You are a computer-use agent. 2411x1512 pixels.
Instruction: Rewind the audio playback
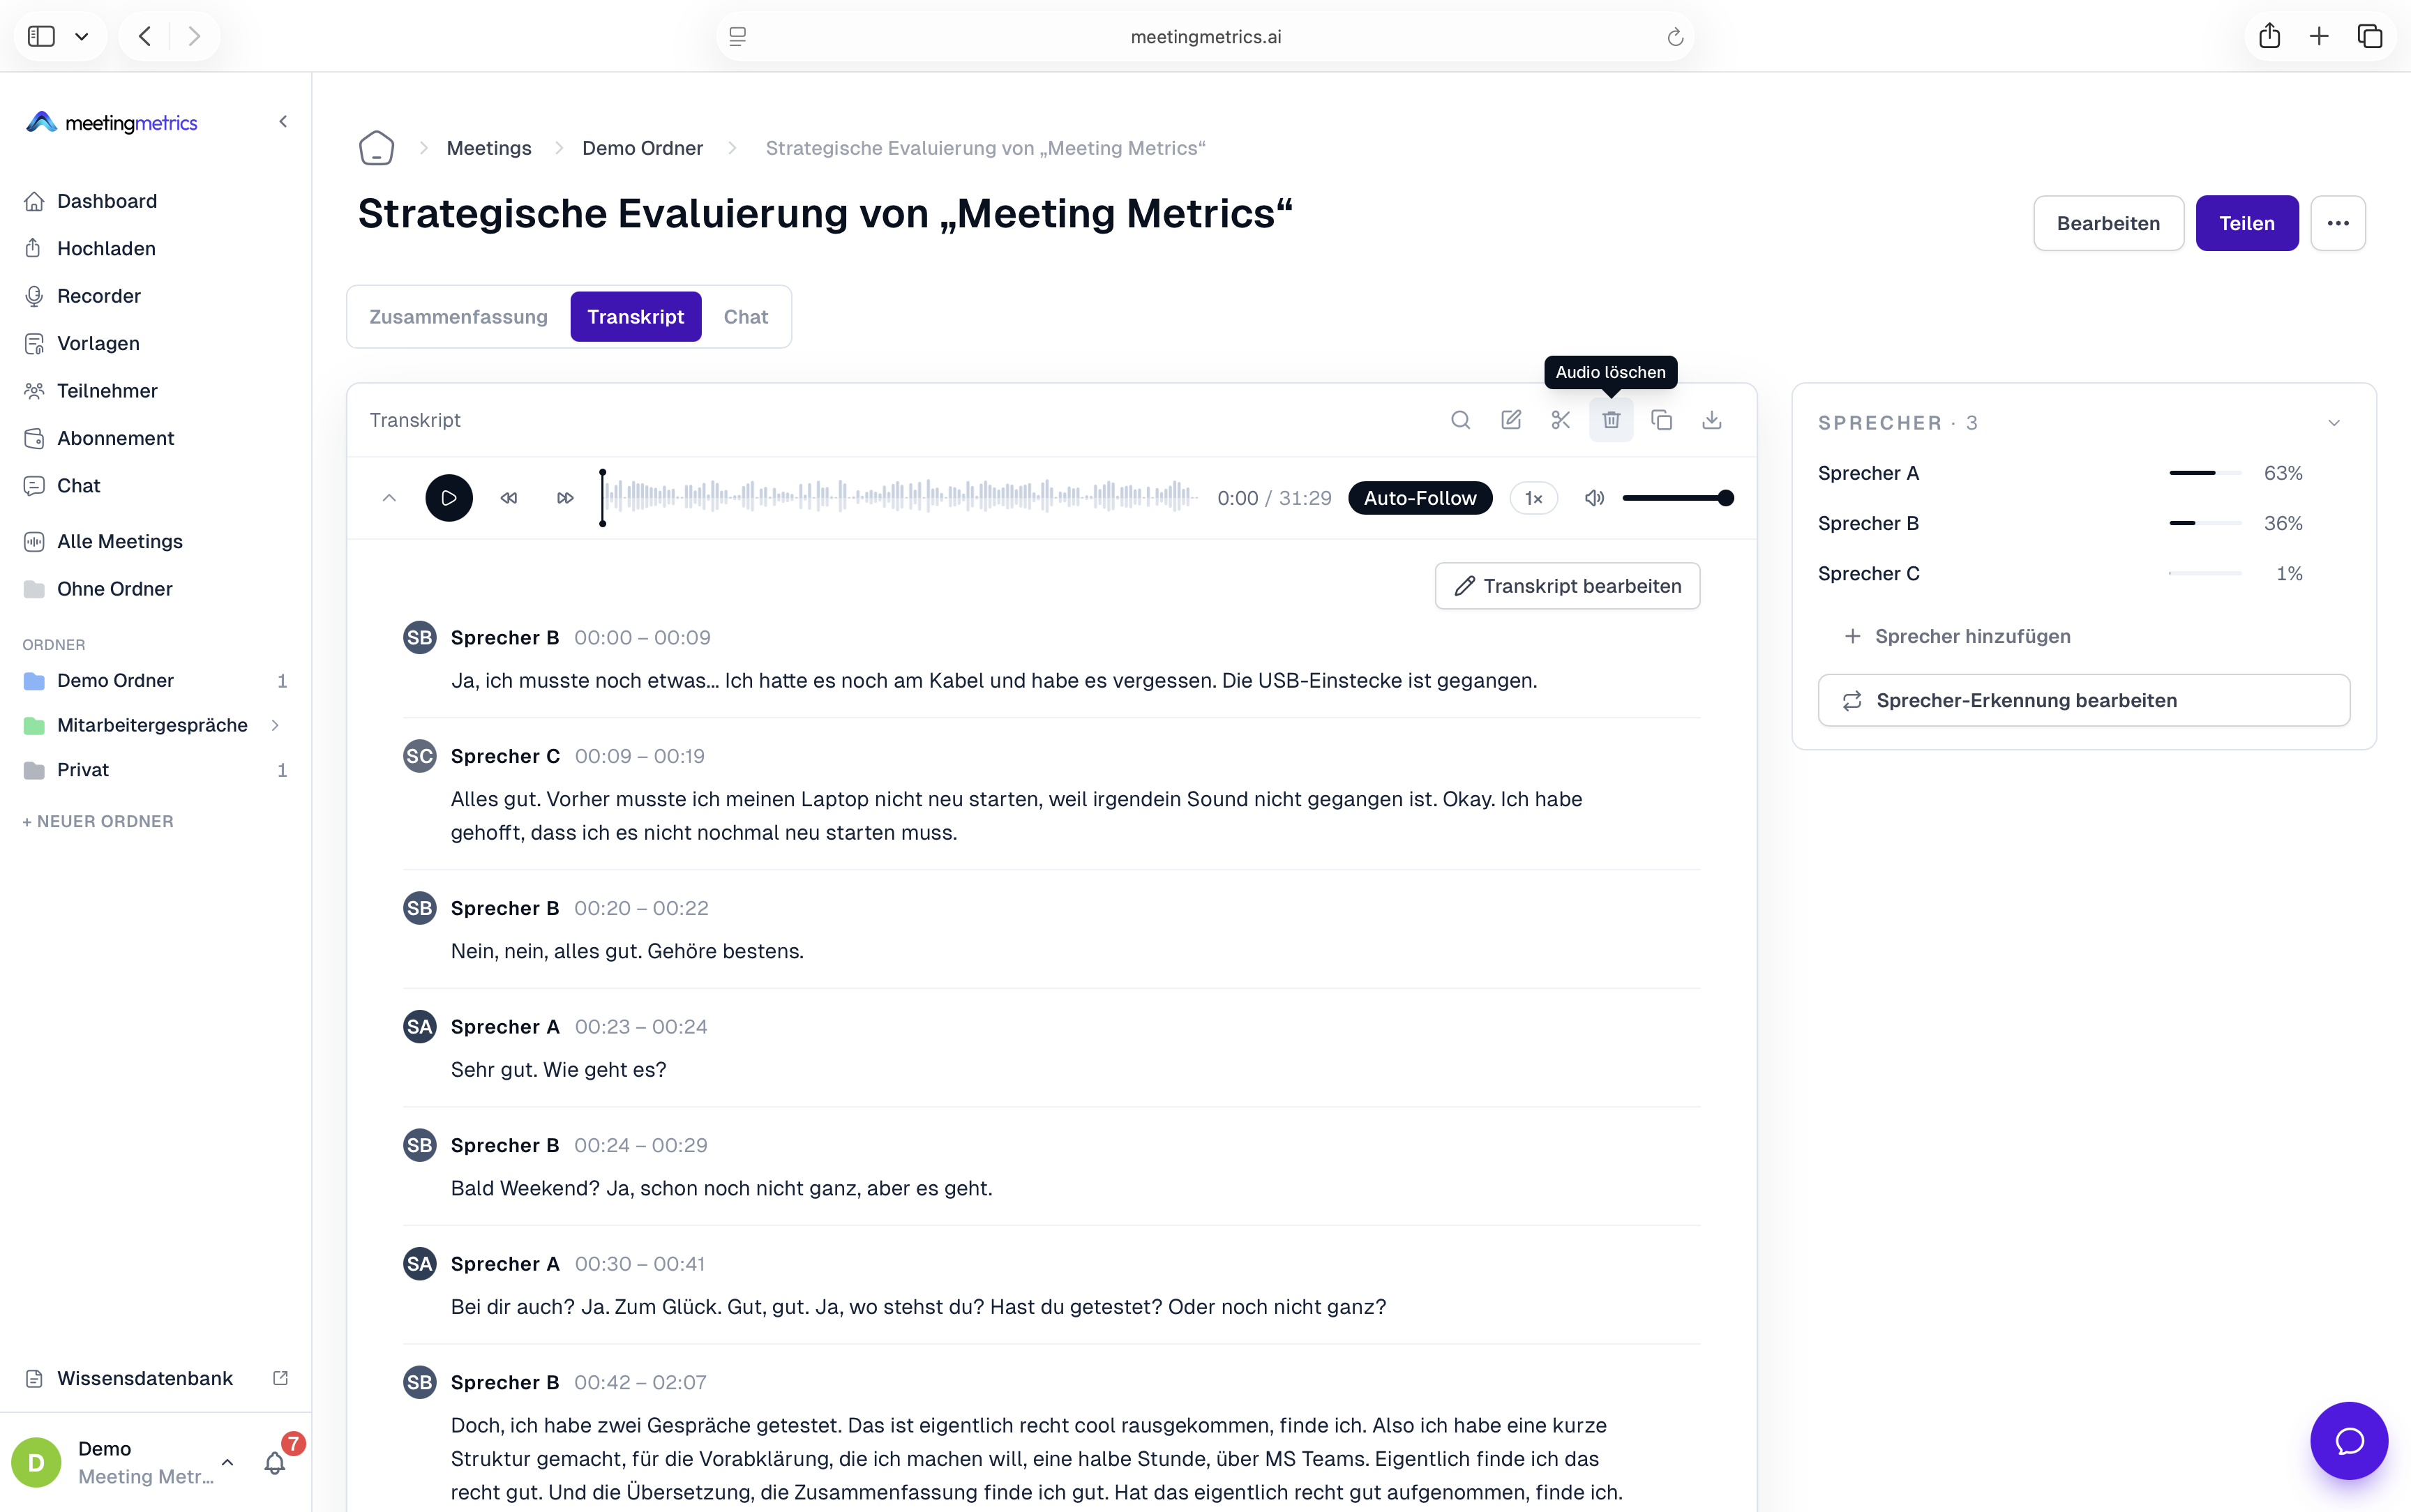coord(509,498)
